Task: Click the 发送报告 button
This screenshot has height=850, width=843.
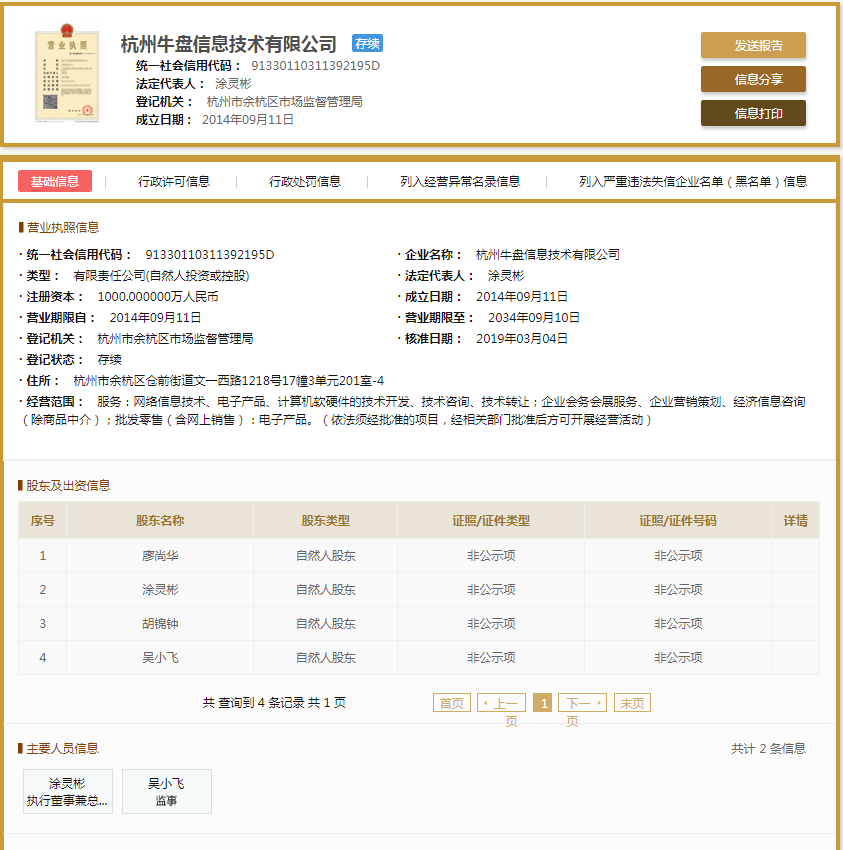Action: pos(753,45)
